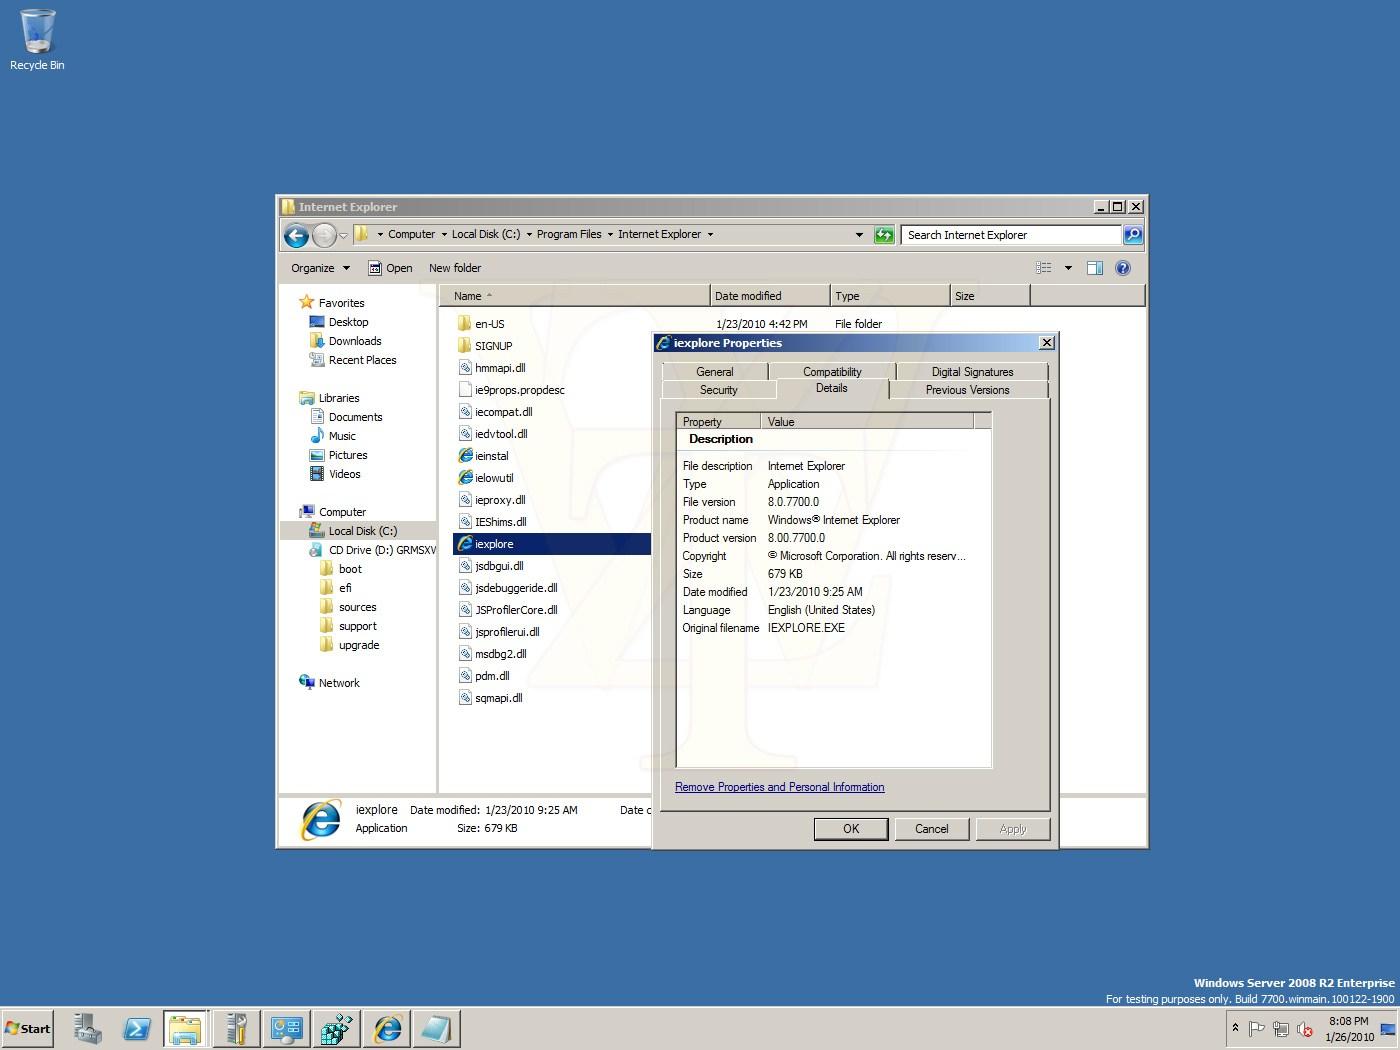
Task: Select the ielowutil file icon
Action: point(465,478)
